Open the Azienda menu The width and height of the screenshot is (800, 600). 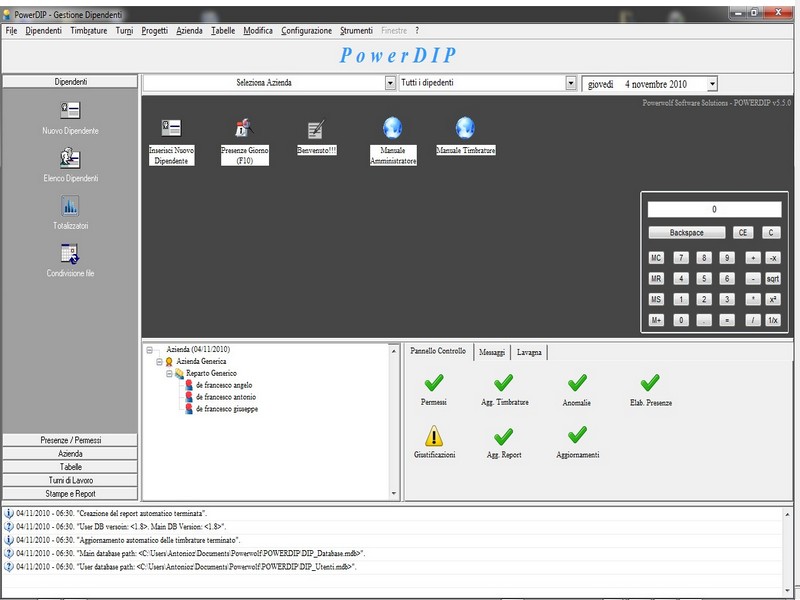pos(189,31)
